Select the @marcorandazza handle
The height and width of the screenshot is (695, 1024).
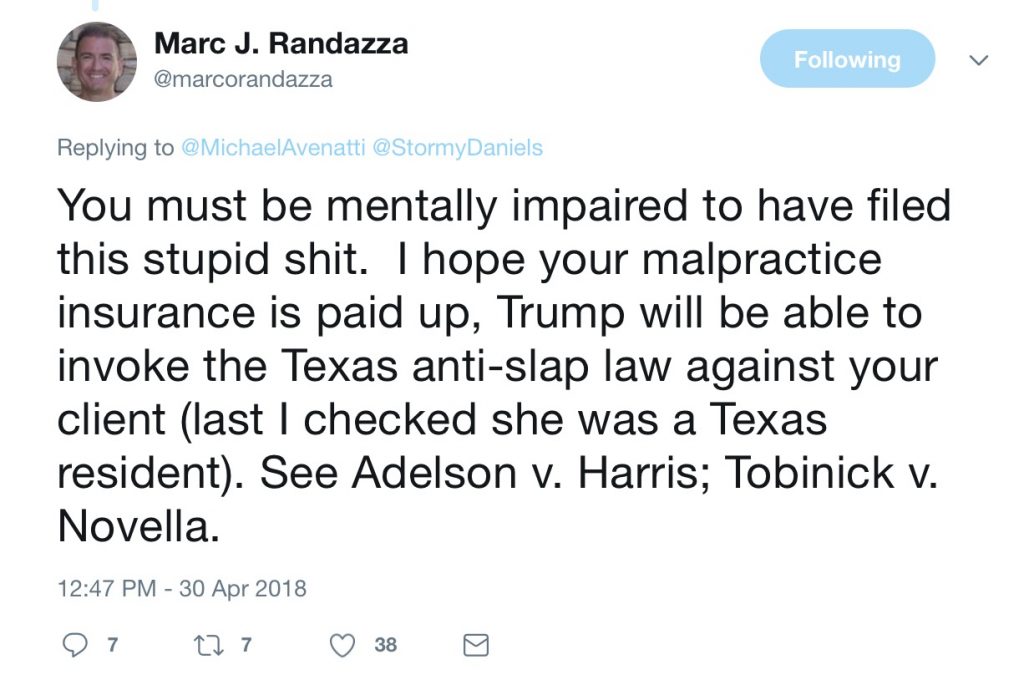click(243, 79)
